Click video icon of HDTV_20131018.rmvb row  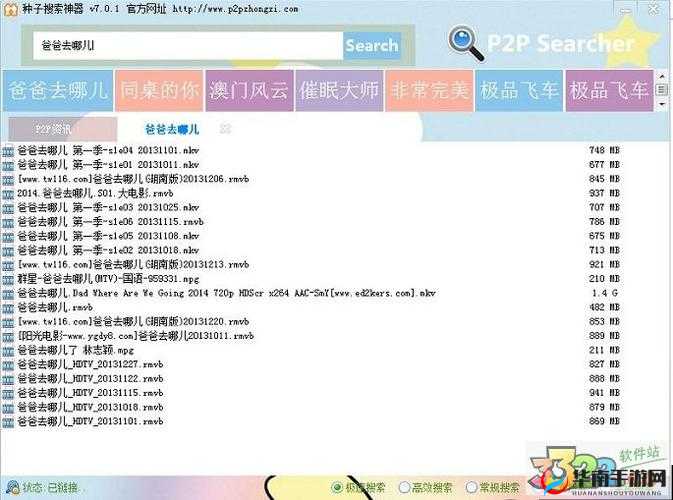[x=8, y=408]
